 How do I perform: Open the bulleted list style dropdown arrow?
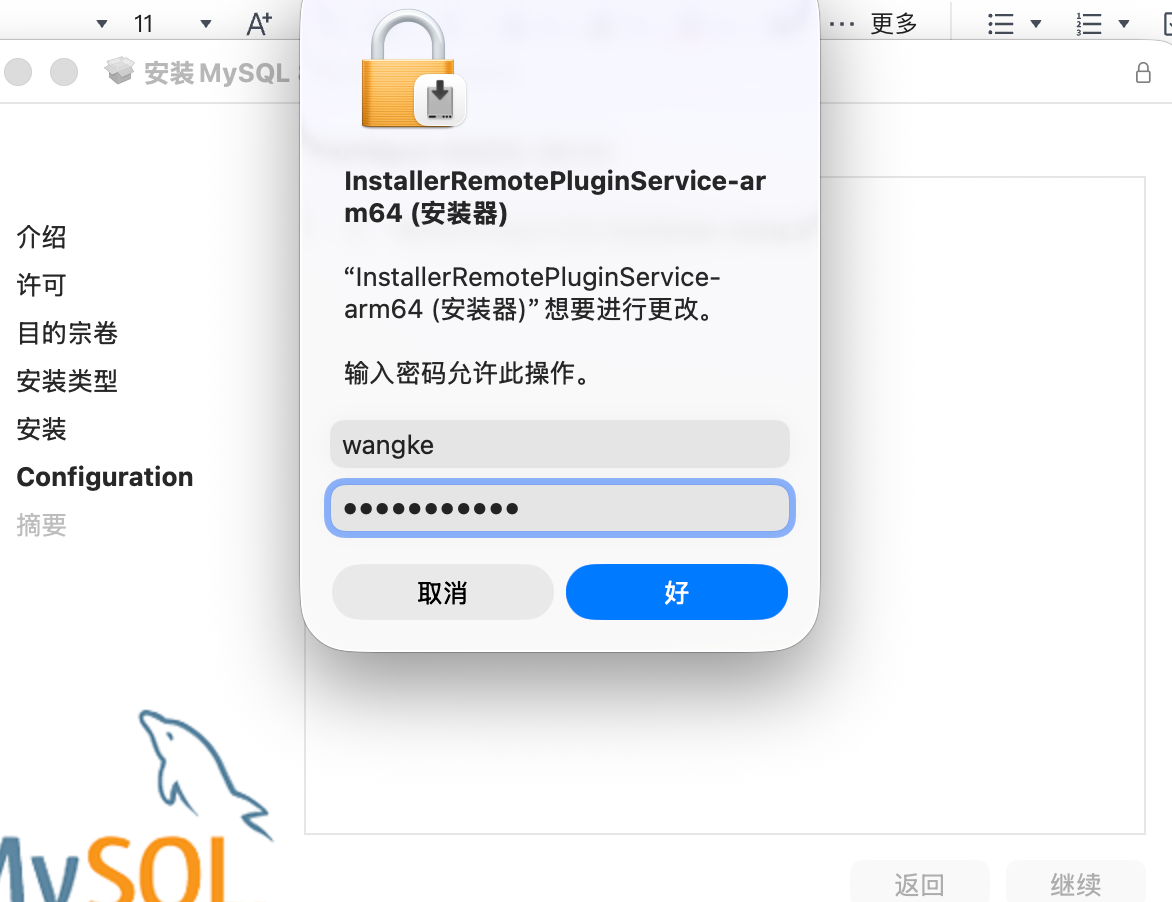point(1036,24)
